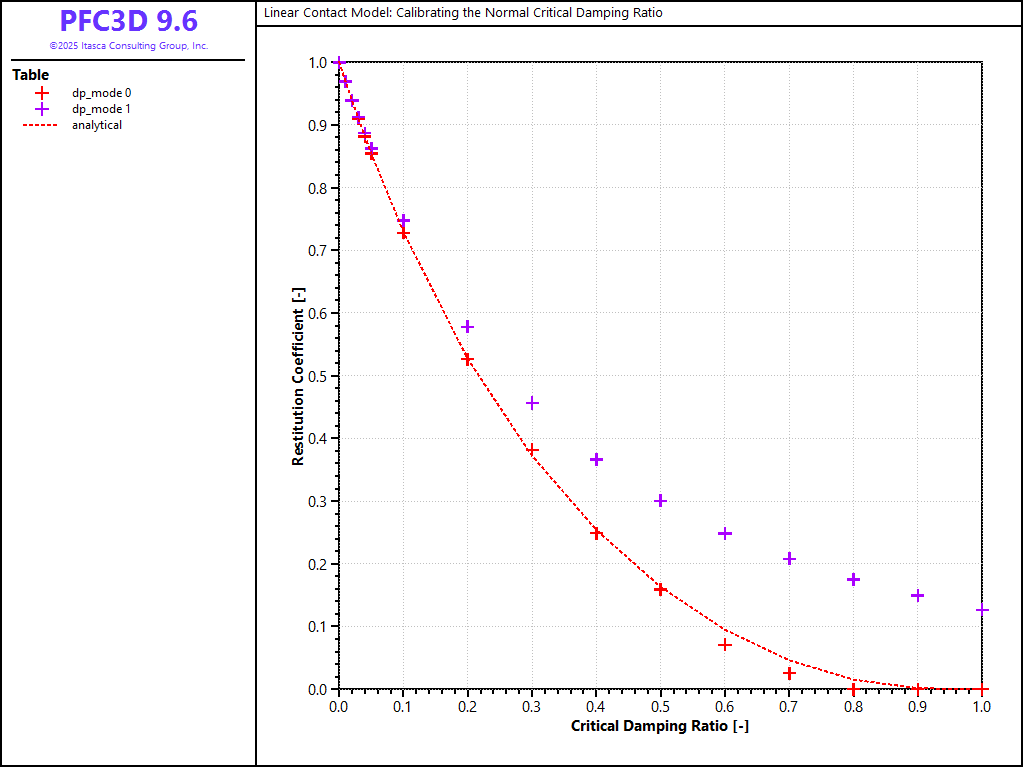Pick the red data point at damping ratio 0.6
The width and height of the screenshot is (1024, 768).
725,645
